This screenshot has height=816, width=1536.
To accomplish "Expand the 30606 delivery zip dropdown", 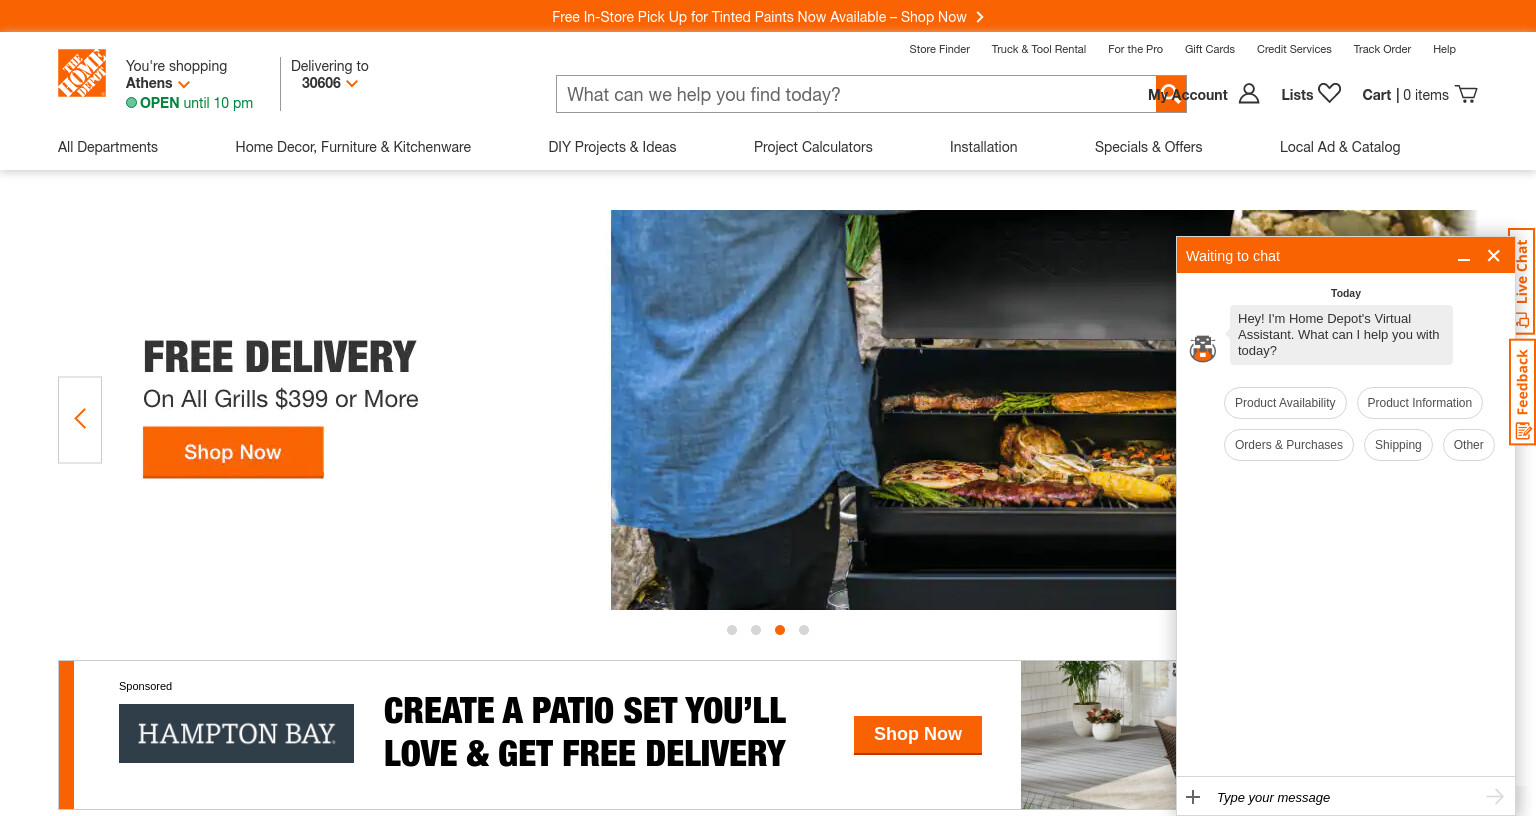I will 330,83.
